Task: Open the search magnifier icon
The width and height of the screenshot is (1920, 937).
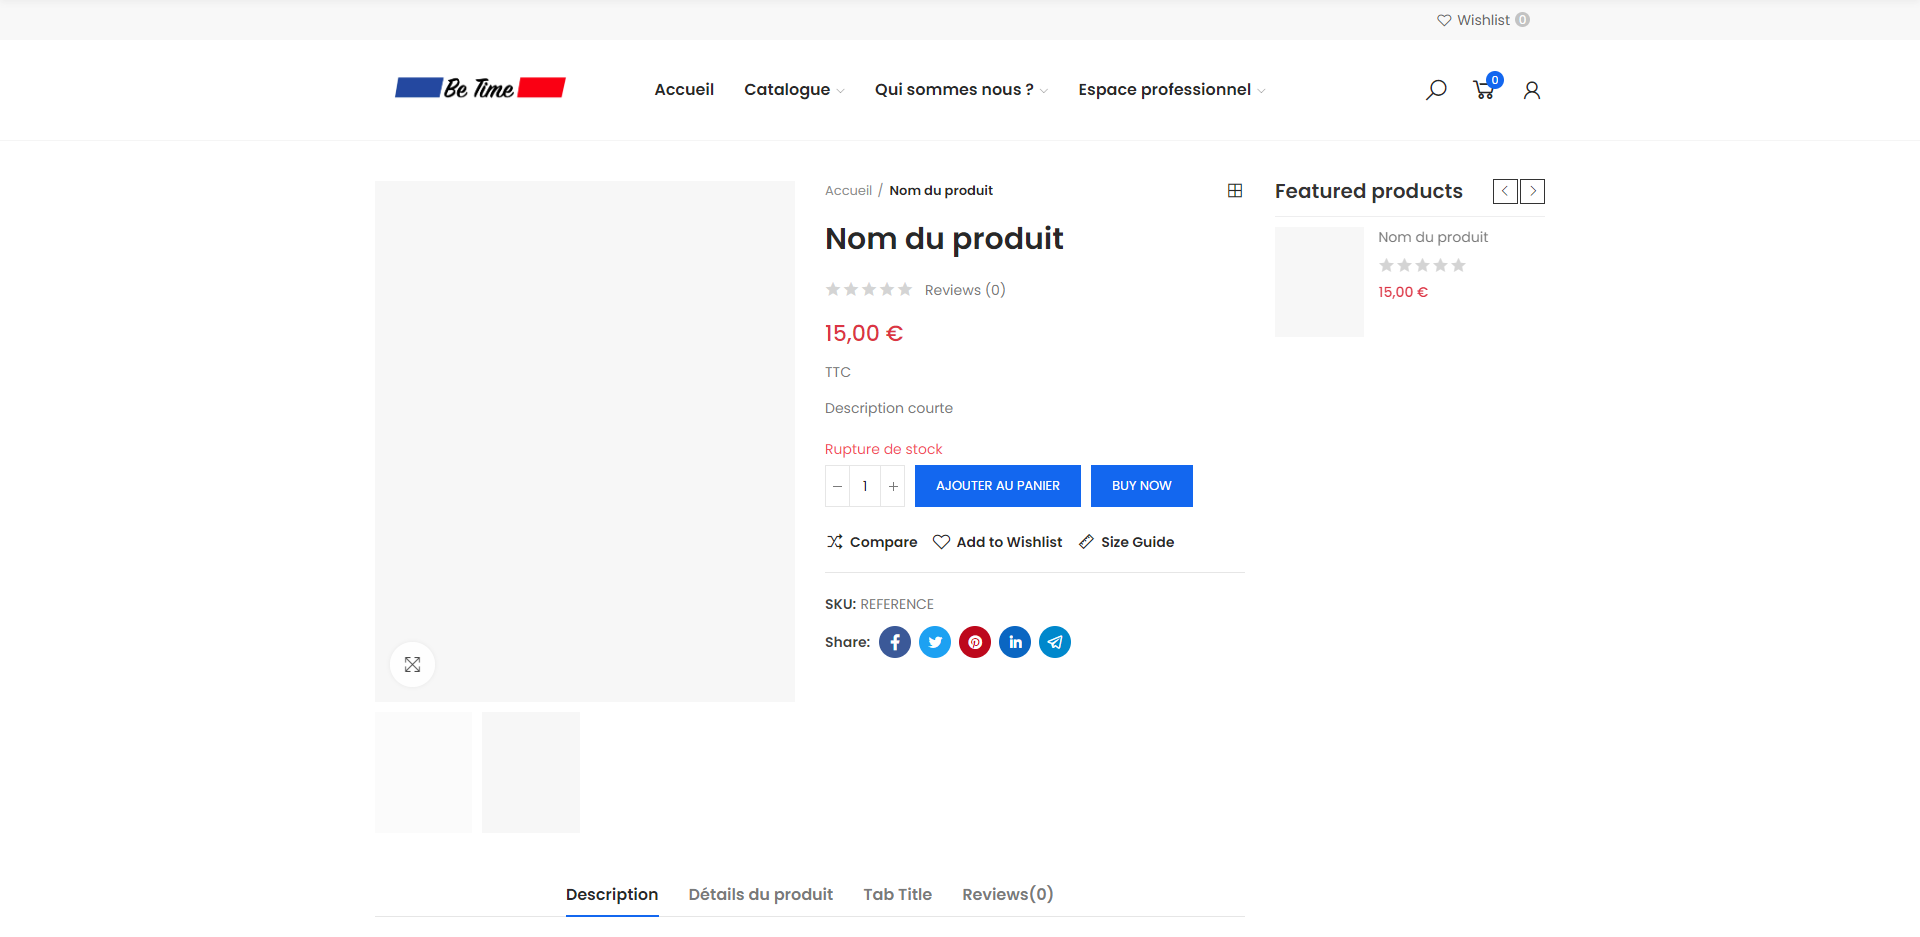Action: 1436,90
